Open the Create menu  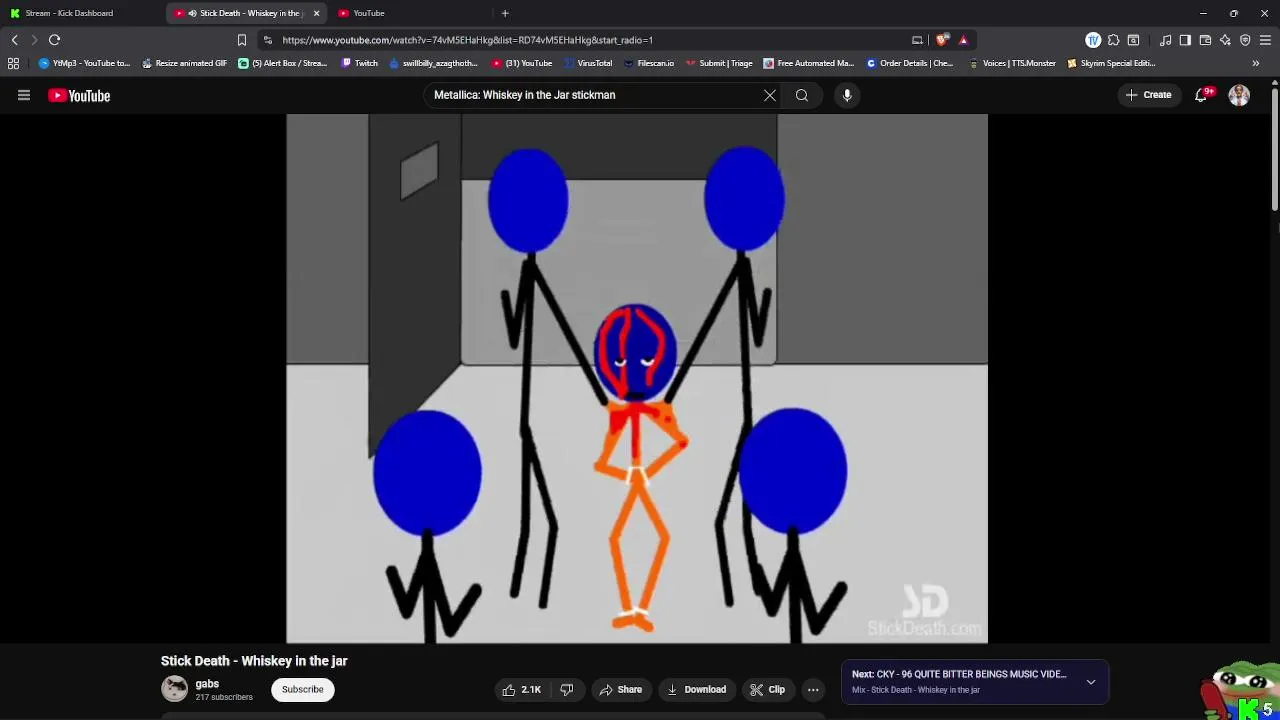[x=1148, y=95]
